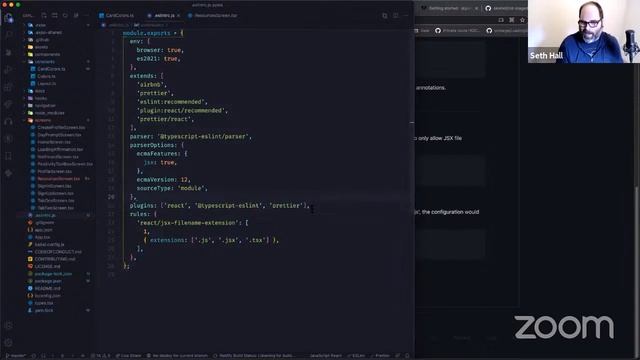The height and width of the screenshot is (360, 640).
Task: Open the Source Control view
Action: (x=9, y=52)
